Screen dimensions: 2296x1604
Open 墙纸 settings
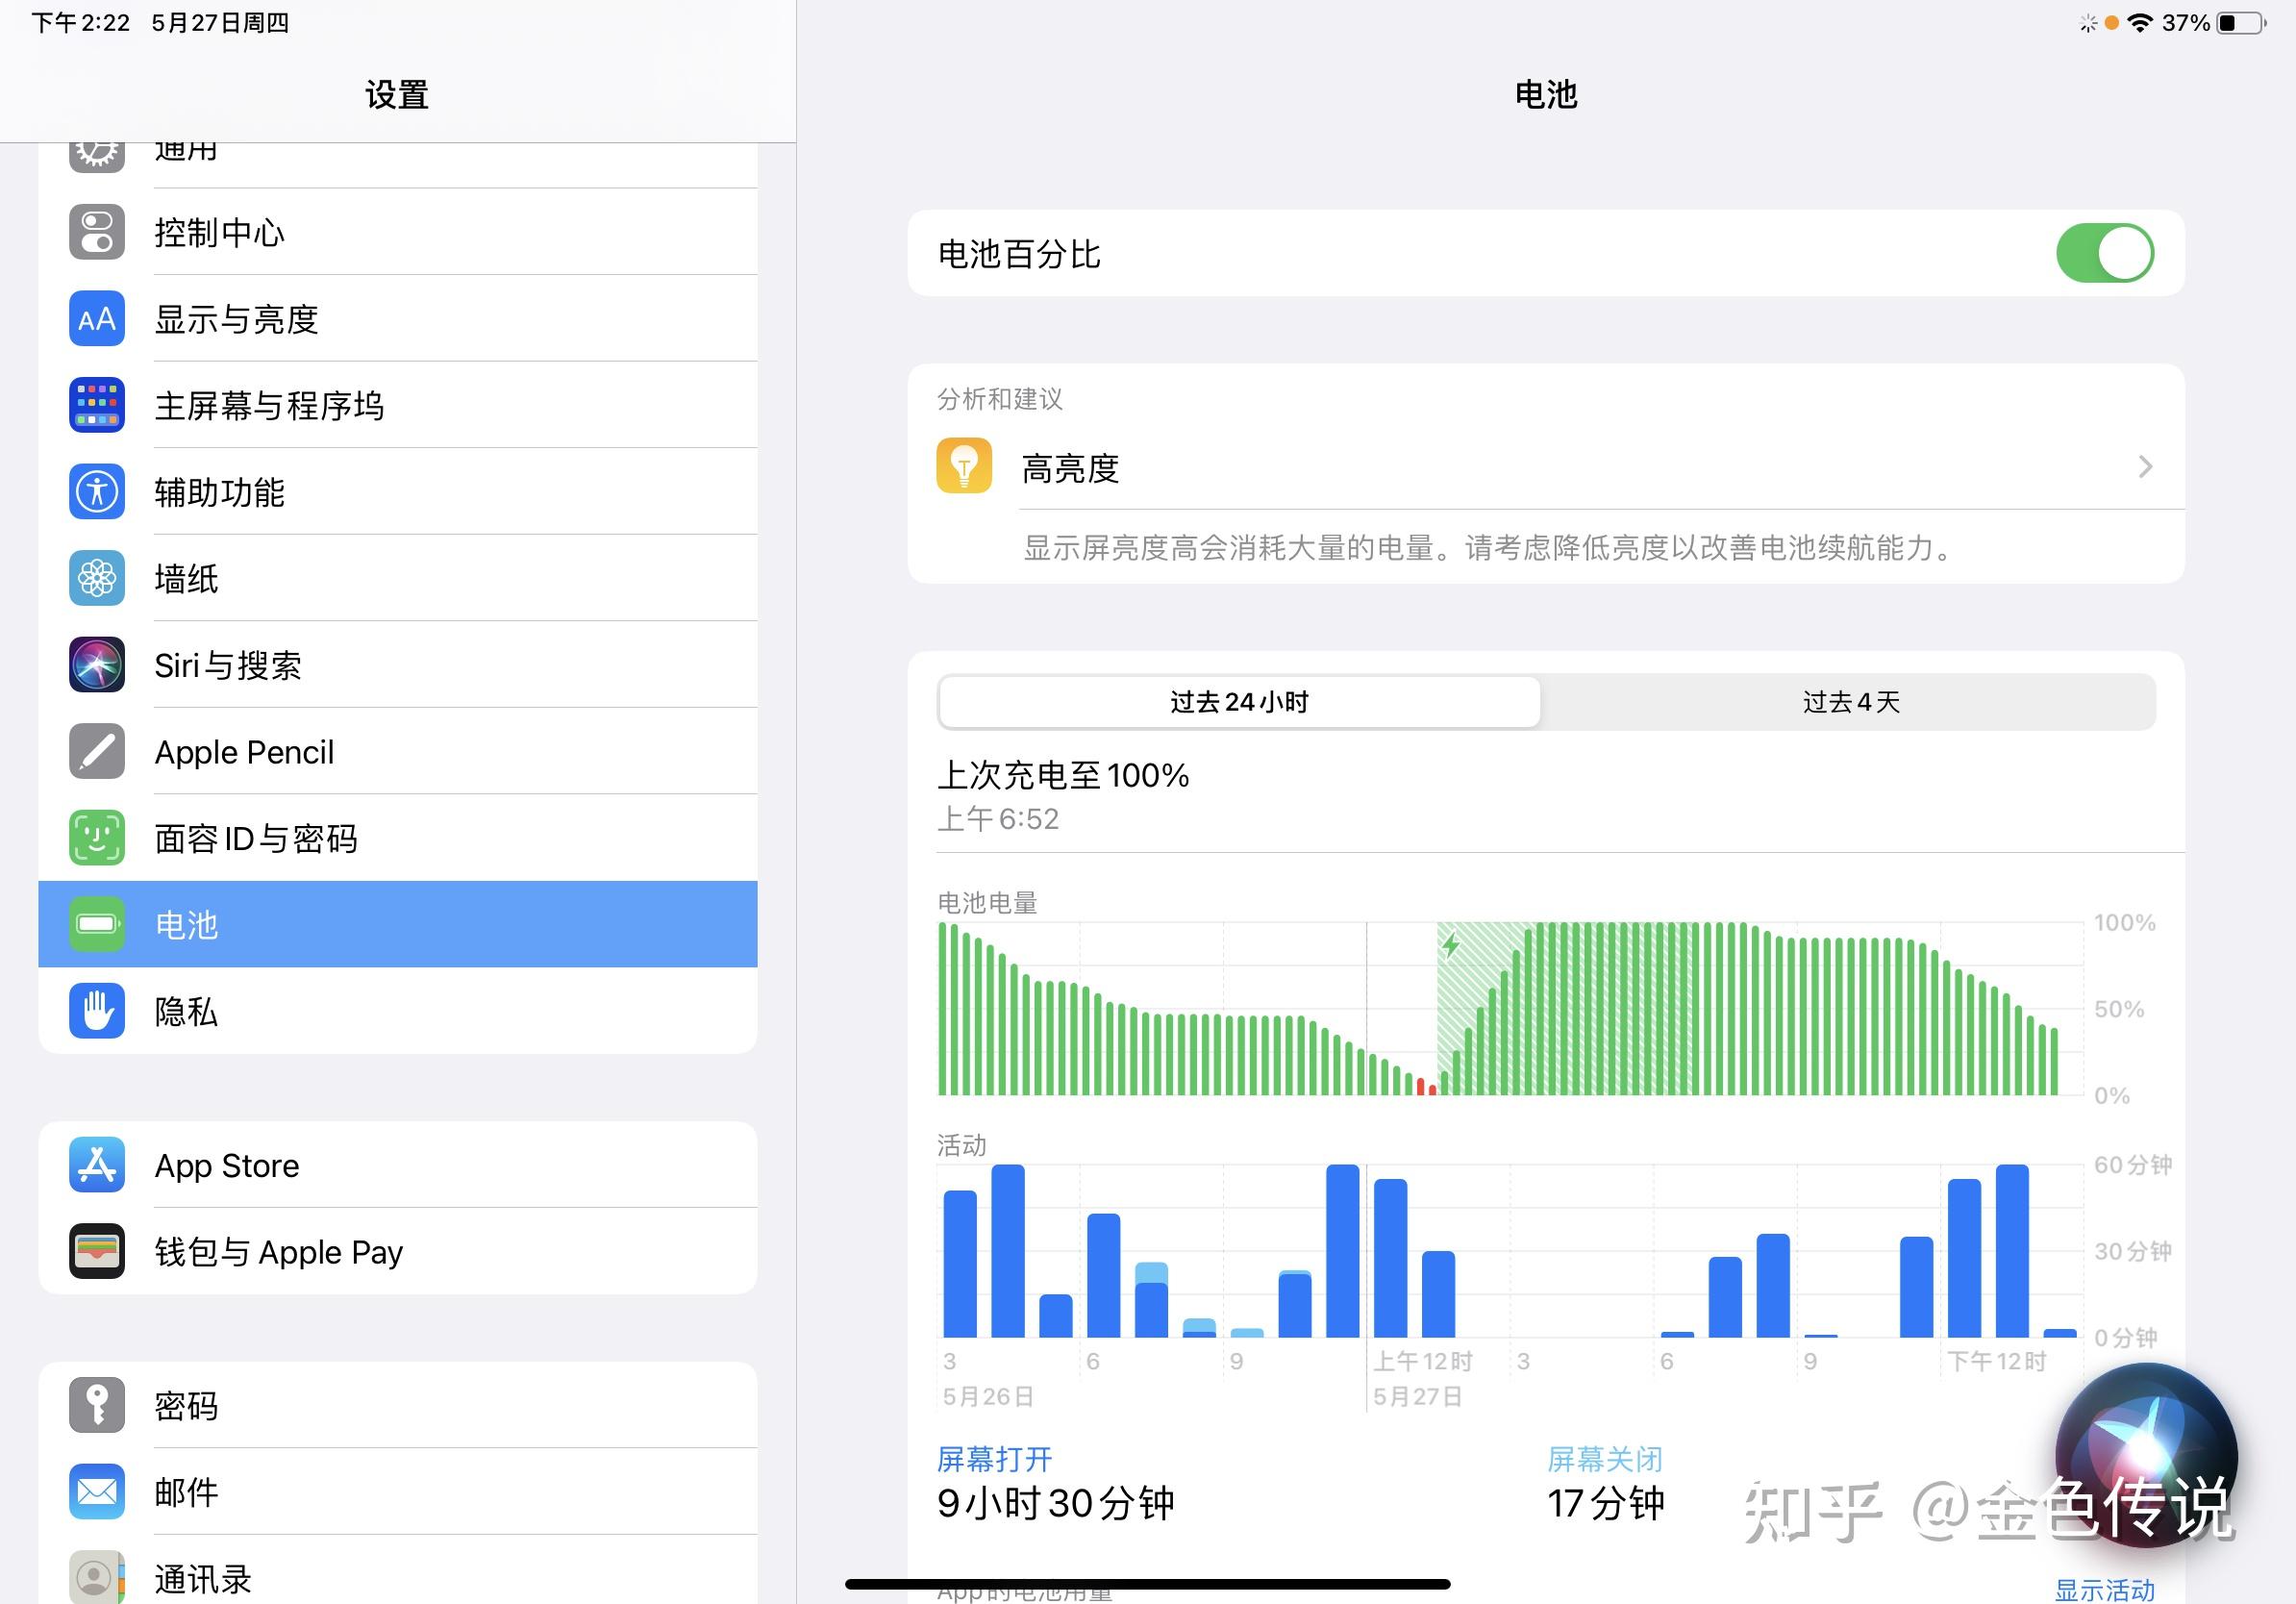[x=398, y=578]
